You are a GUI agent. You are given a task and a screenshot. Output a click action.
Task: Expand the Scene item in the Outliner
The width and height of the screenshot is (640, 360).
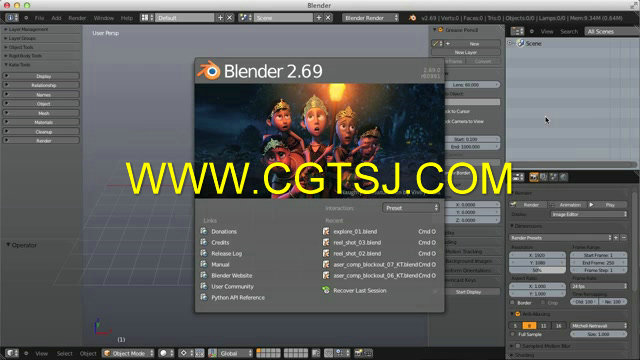(x=510, y=42)
